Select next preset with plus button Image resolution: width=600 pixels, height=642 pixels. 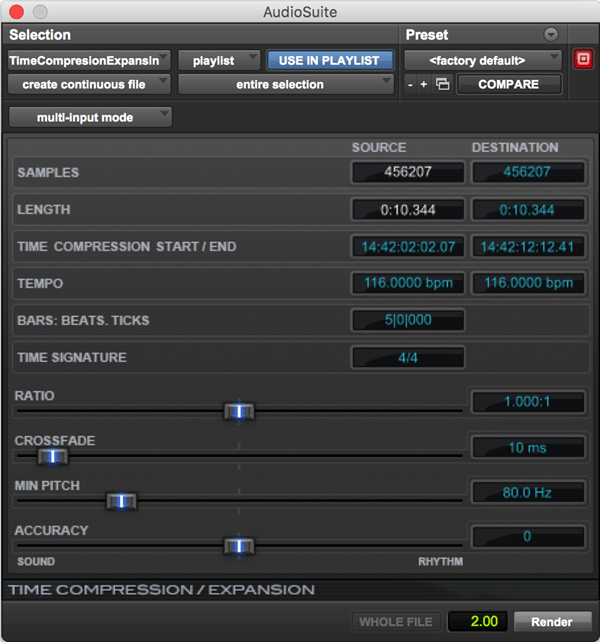(424, 85)
